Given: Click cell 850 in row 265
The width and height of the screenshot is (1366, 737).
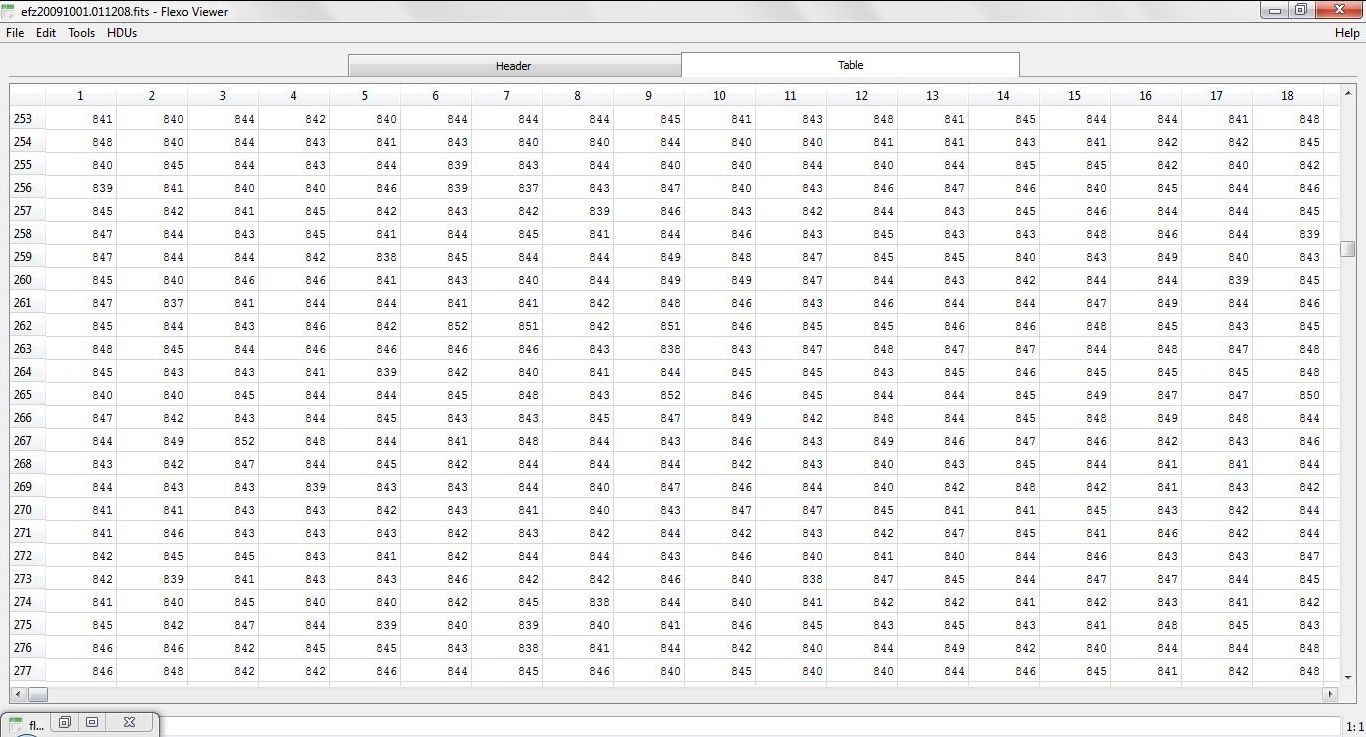Looking at the screenshot, I should click(x=1288, y=395).
